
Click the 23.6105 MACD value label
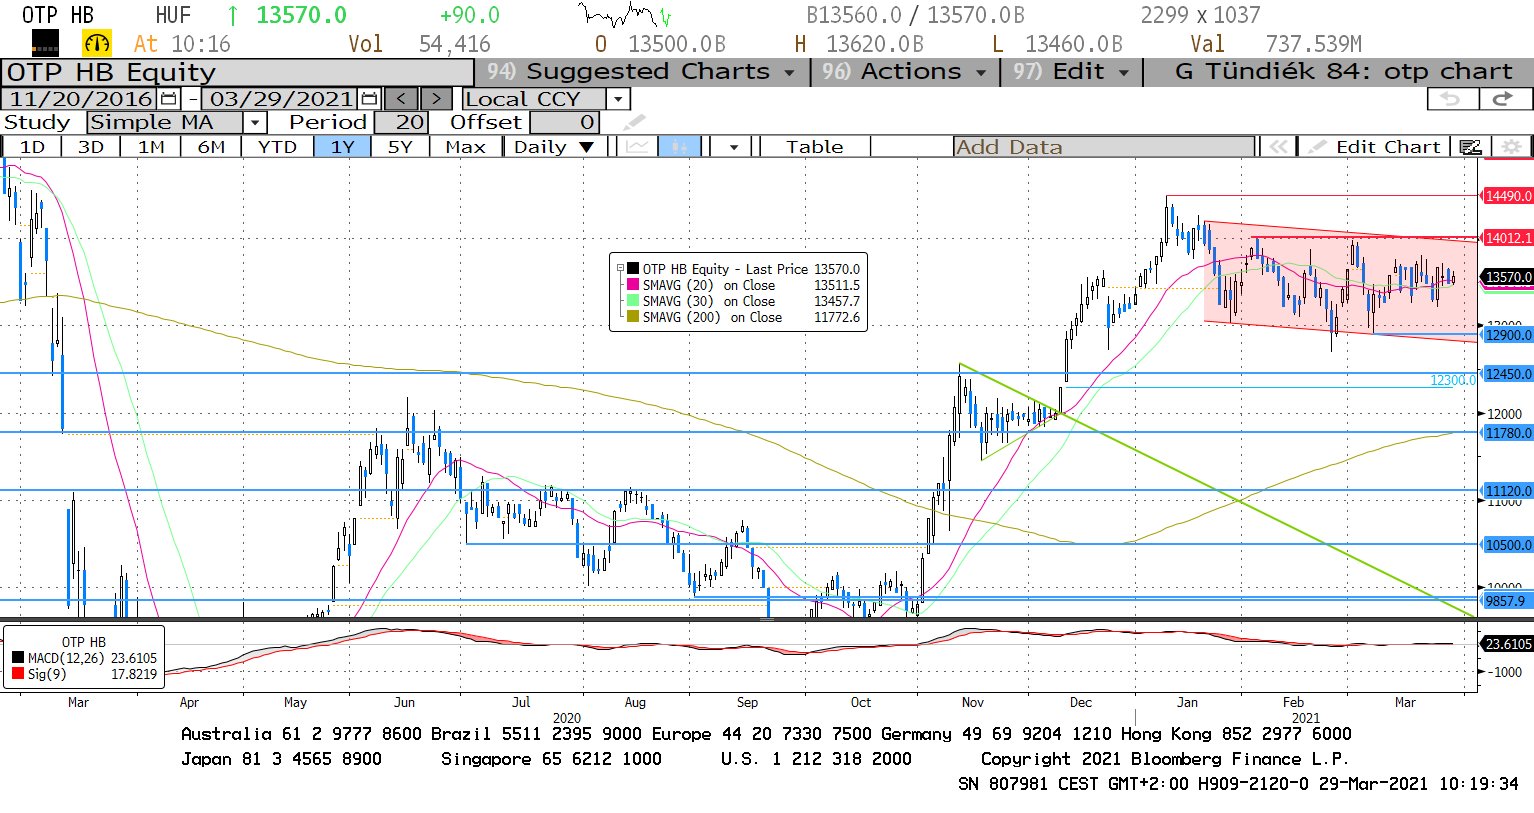(1507, 644)
